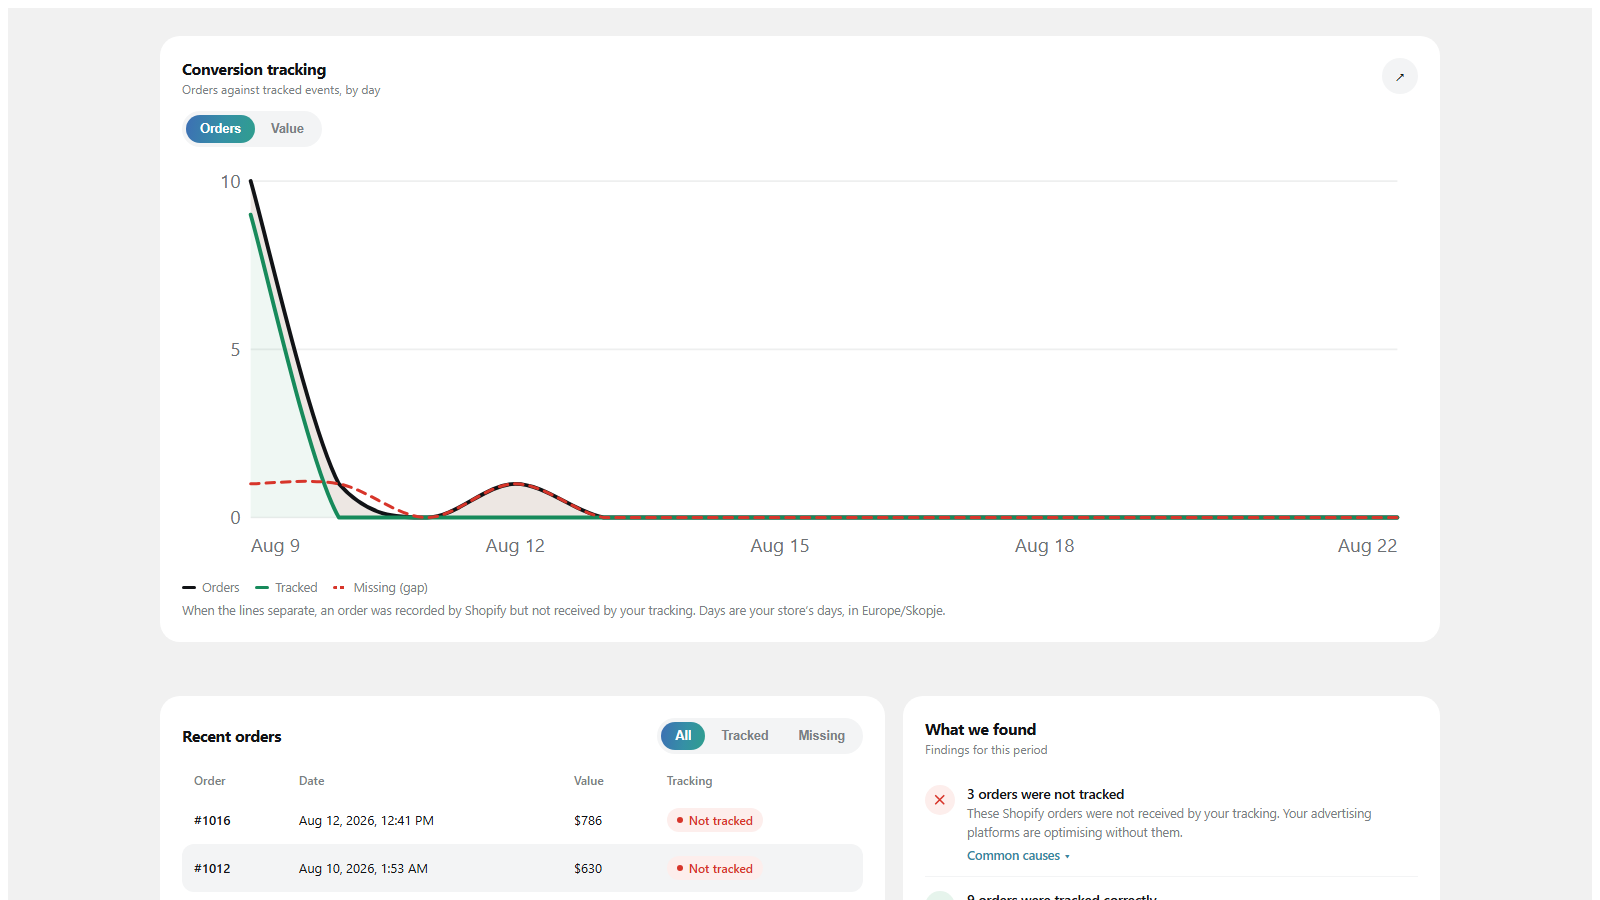Open the expand chart arrow icon
Image resolution: width=1600 pixels, height=900 pixels.
pos(1399,76)
